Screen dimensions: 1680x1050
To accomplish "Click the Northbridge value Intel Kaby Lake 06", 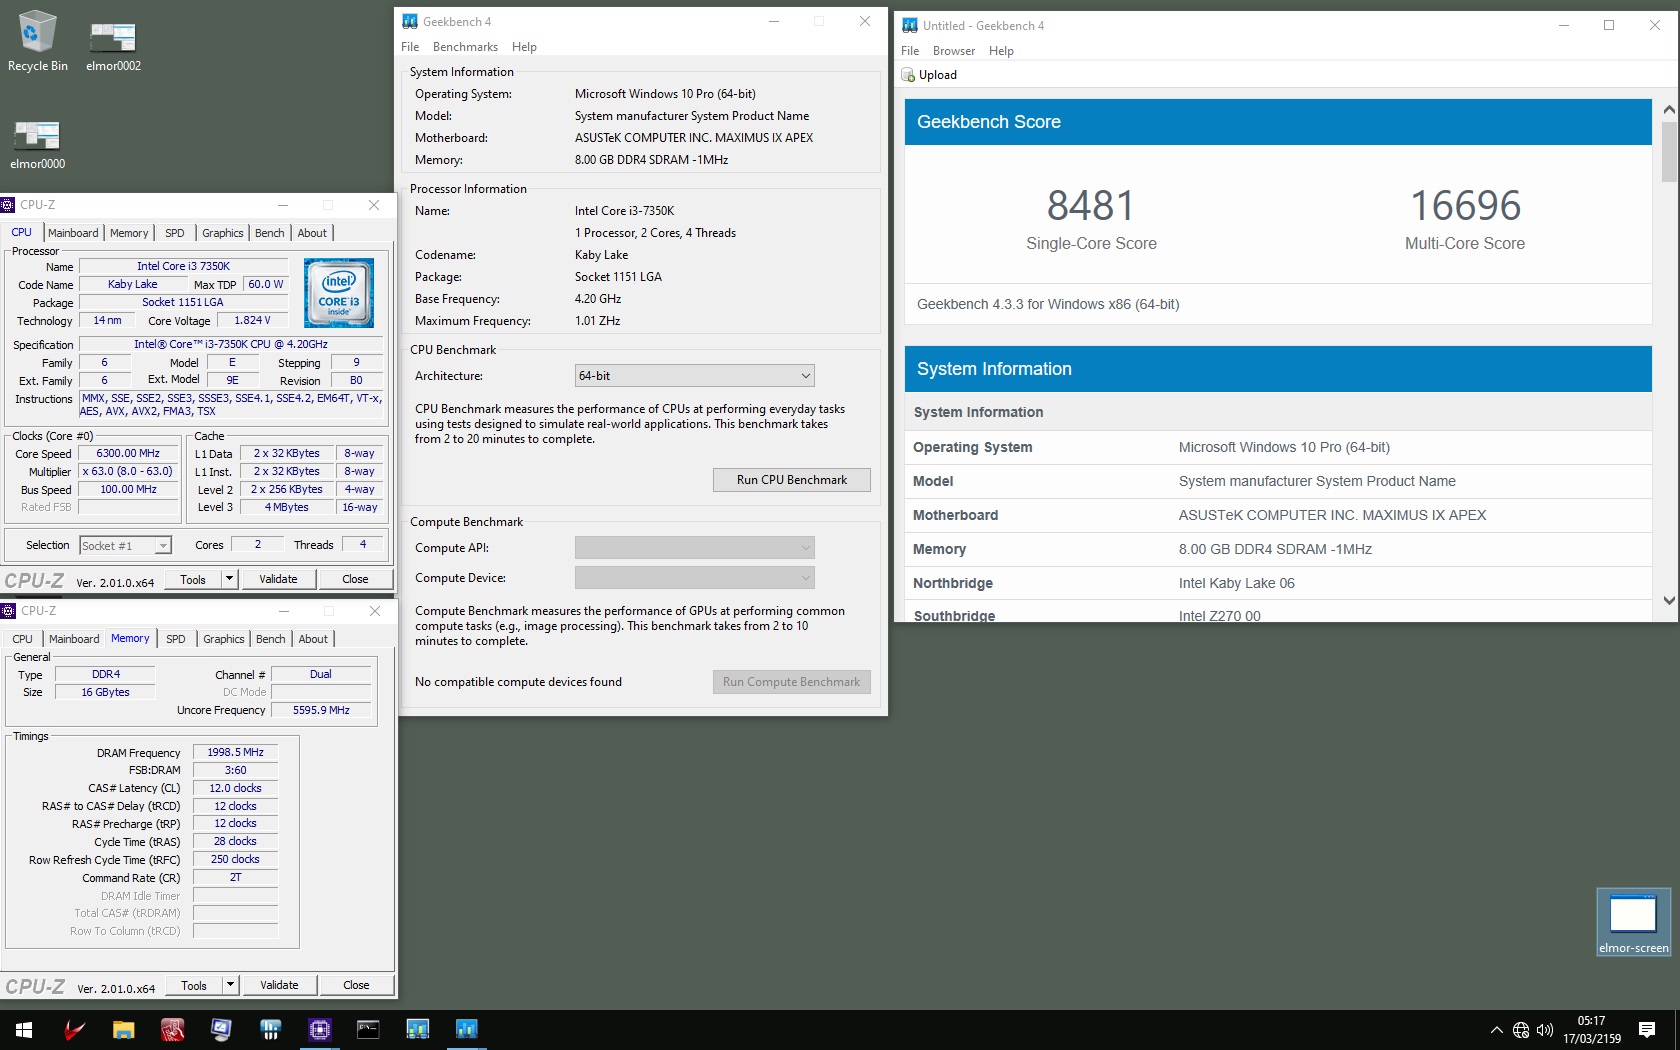I will click(1236, 583).
